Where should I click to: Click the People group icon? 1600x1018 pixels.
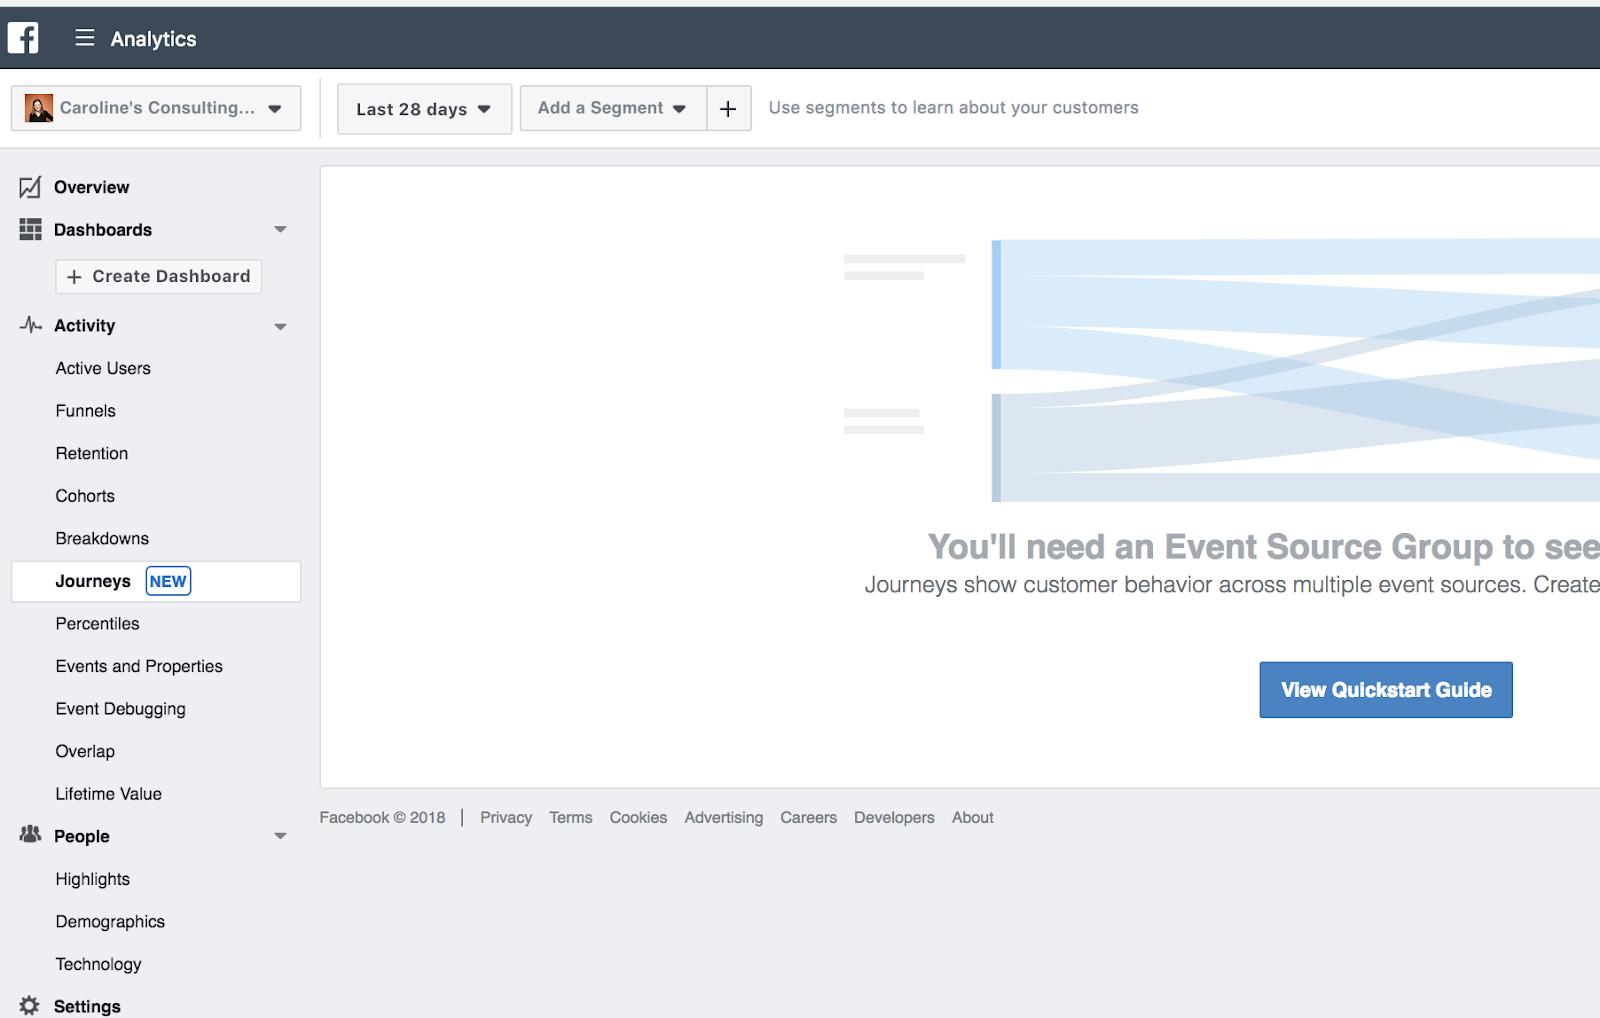(30, 834)
